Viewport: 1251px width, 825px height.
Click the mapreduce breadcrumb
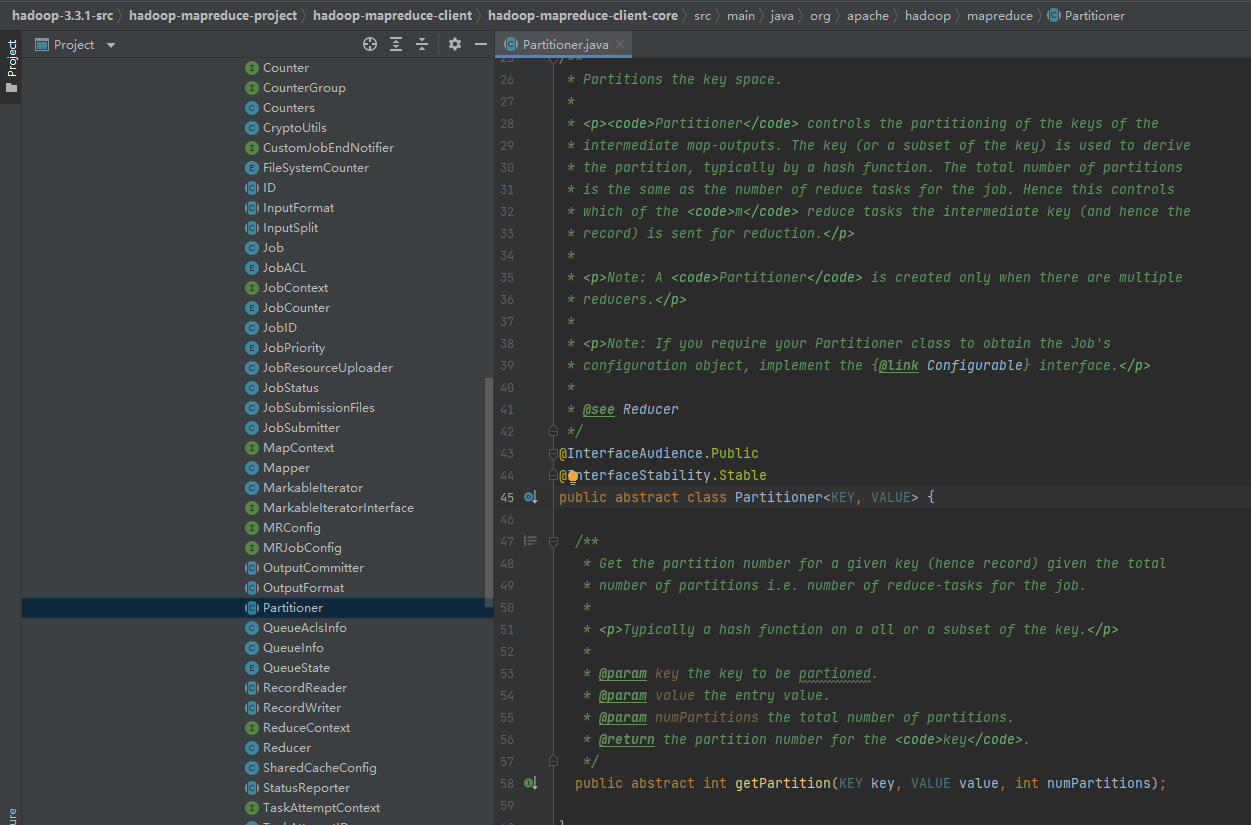click(1000, 15)
